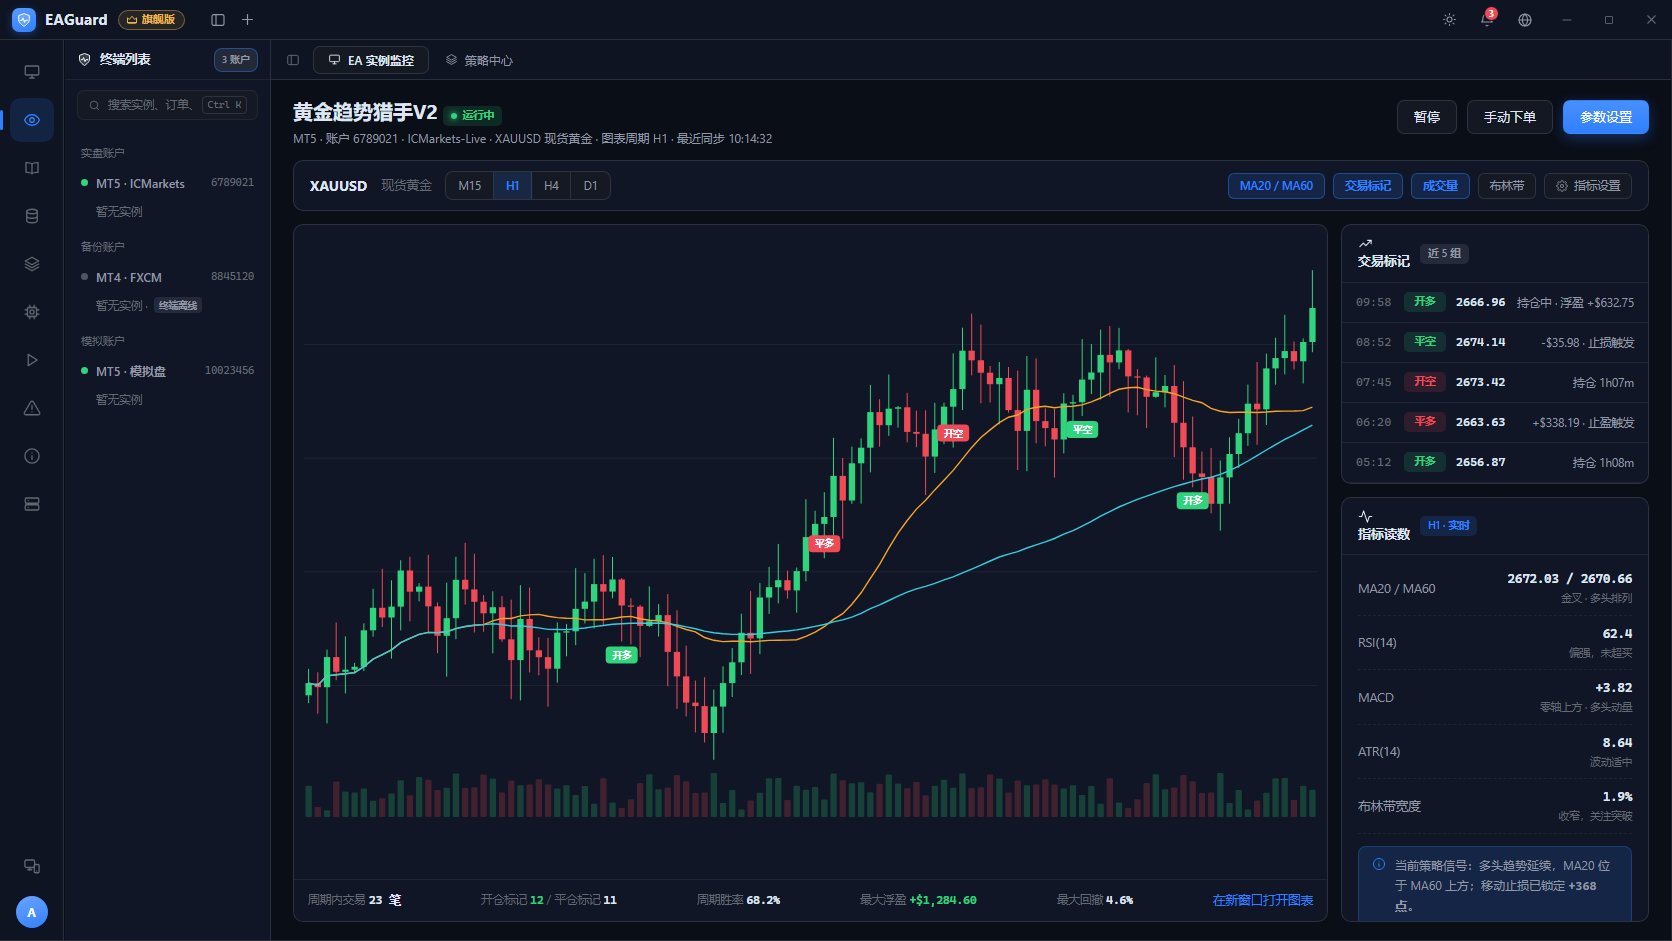Select MT5 · ICMarkets account 6789021
This screenshot has width=1672, height=941.
tap(167, 183)
